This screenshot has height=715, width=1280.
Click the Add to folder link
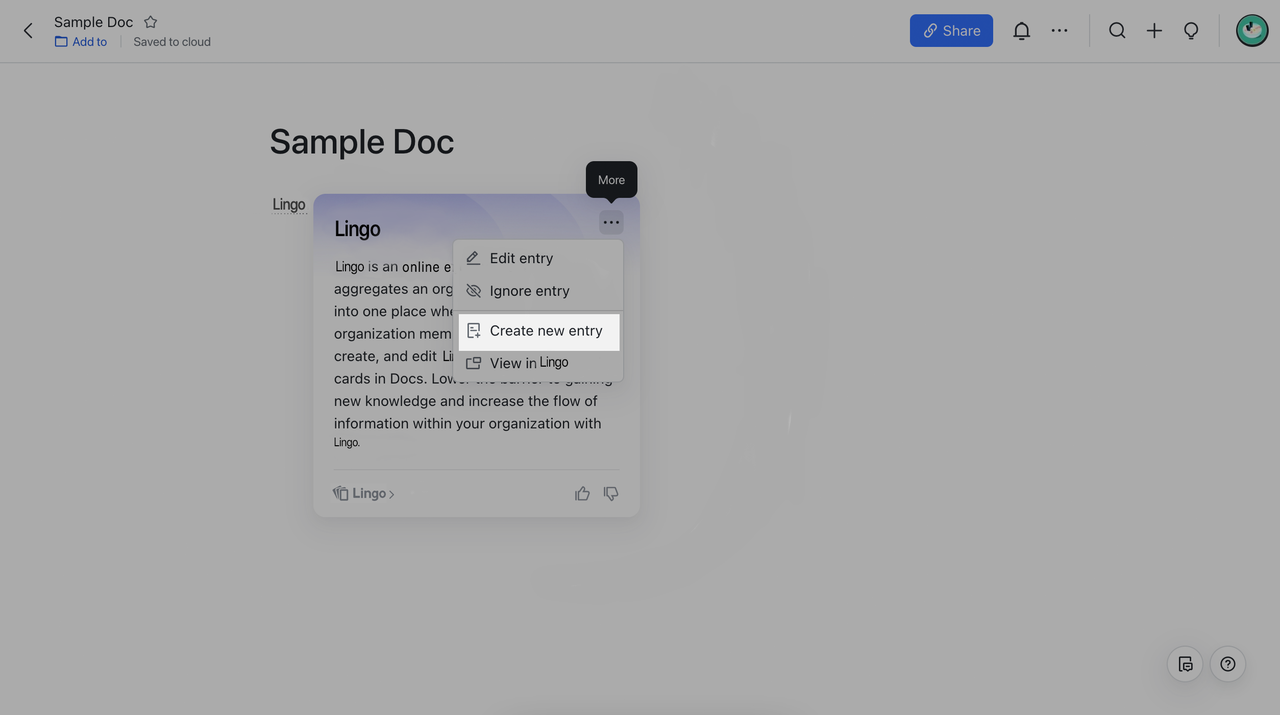point(81,42)
